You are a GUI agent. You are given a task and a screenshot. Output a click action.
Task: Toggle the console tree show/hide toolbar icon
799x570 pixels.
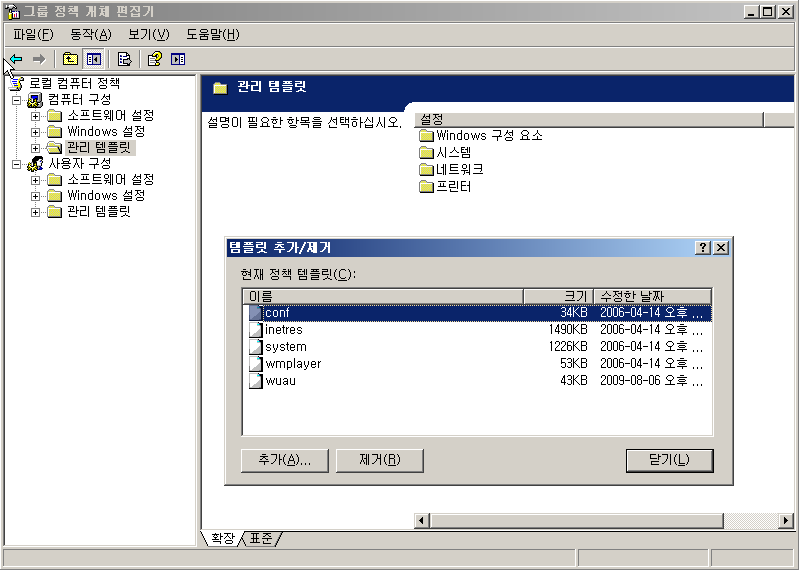click(94, 59)
